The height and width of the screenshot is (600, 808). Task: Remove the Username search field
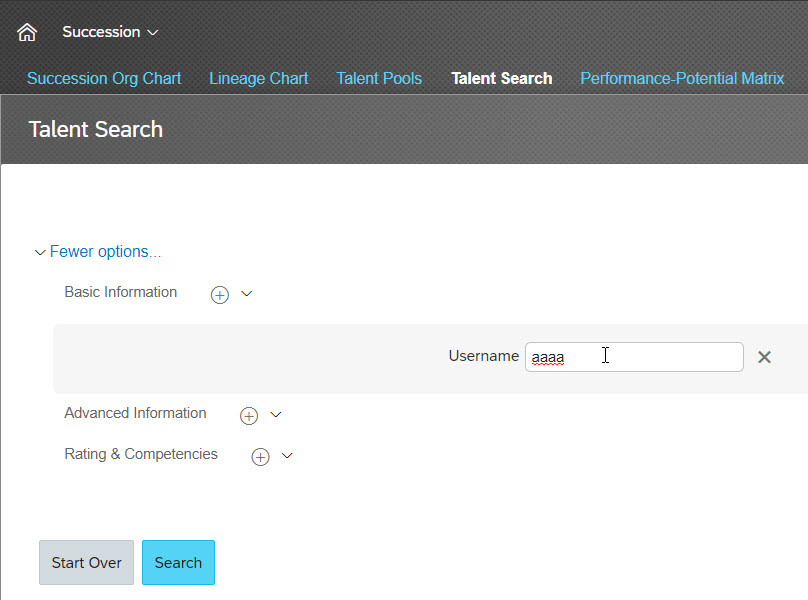[x=764, y=357]
